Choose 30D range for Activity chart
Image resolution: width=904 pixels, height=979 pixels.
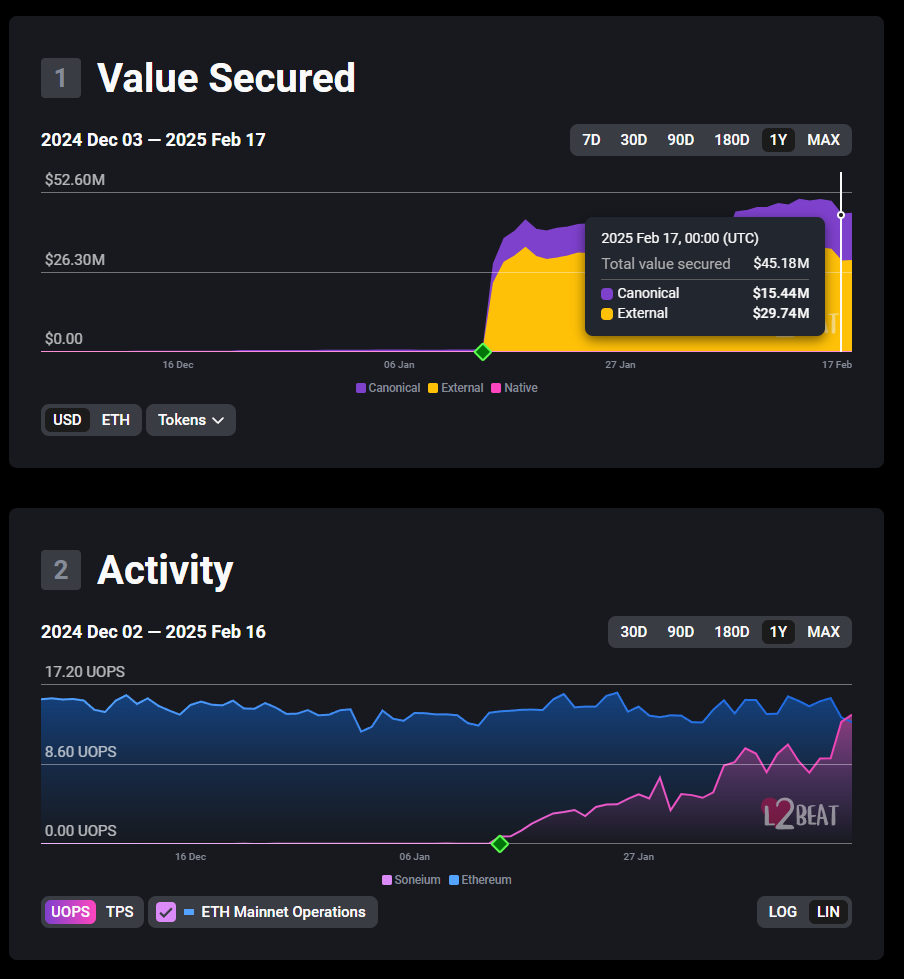[x=633, y=632]
